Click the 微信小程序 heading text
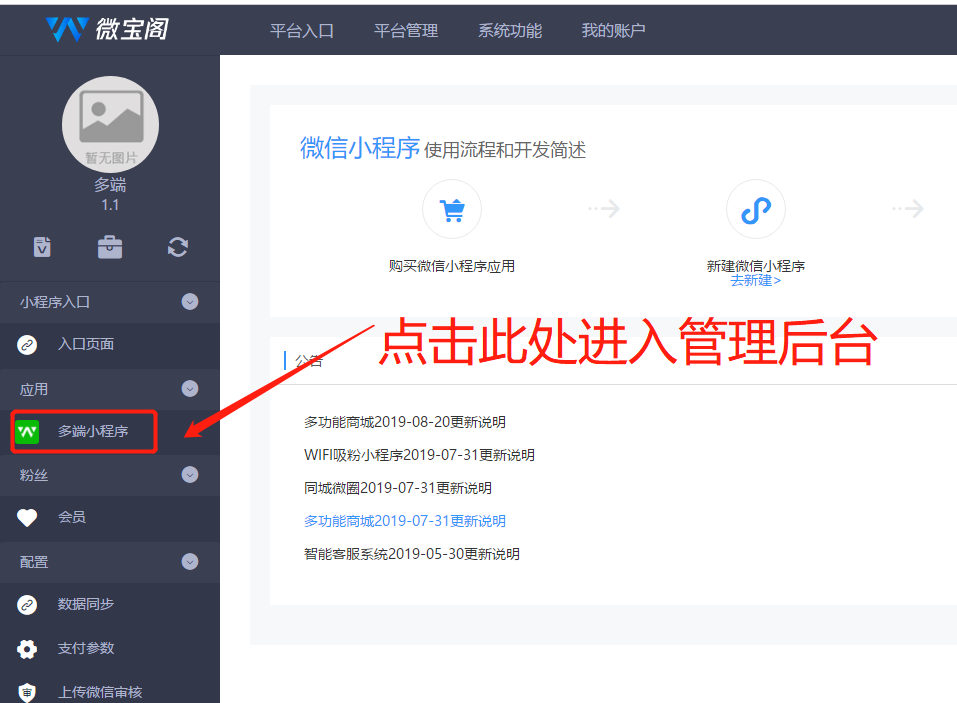Viewport: 957px width, 703px height. pos(359,148)
